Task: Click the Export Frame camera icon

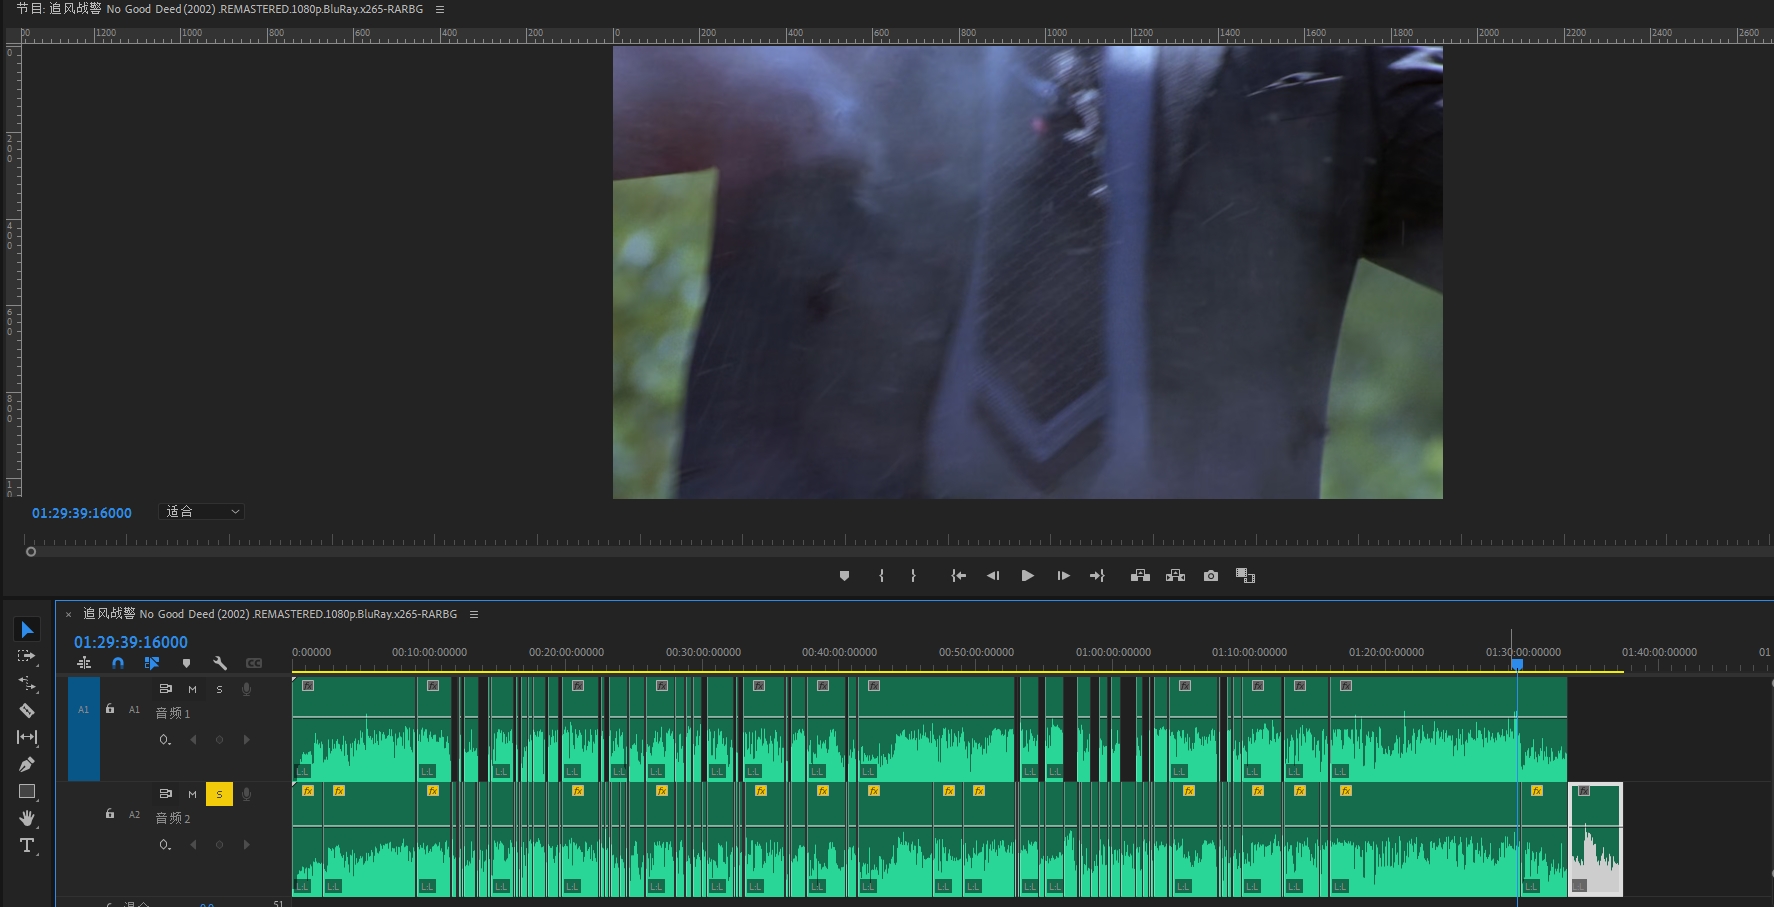Action: click(1211, 576)
